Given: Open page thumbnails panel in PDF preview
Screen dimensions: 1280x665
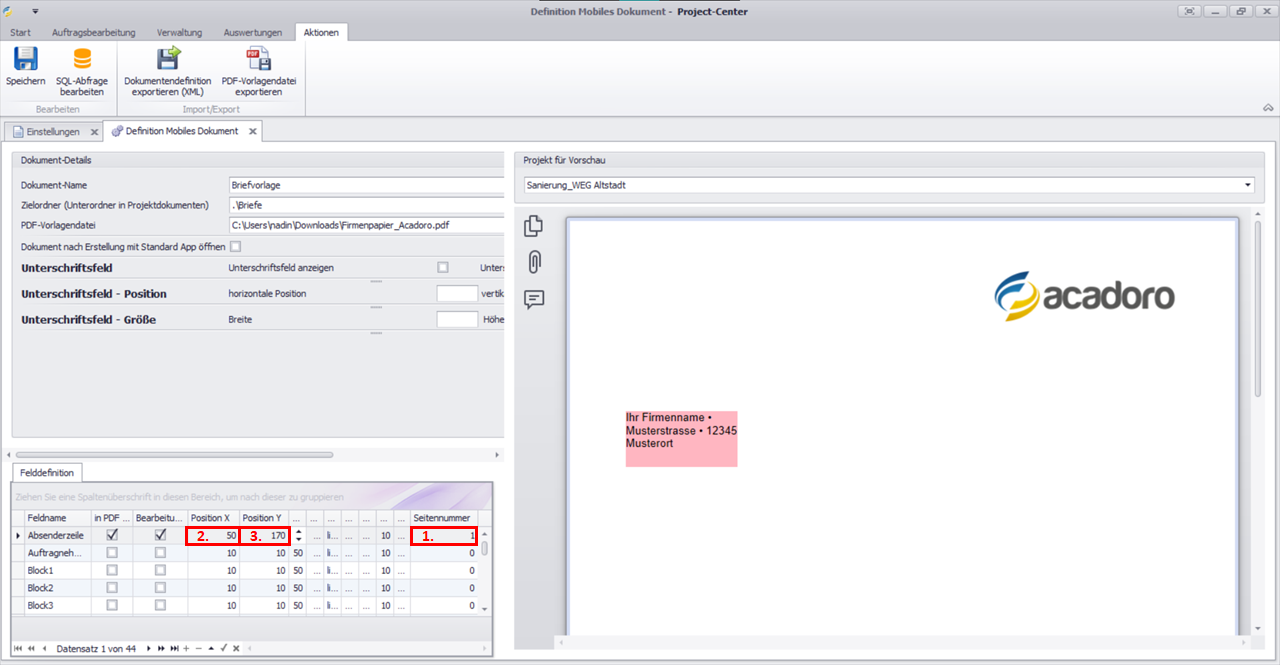Looking at the screenshot, I should click(534, 227).
